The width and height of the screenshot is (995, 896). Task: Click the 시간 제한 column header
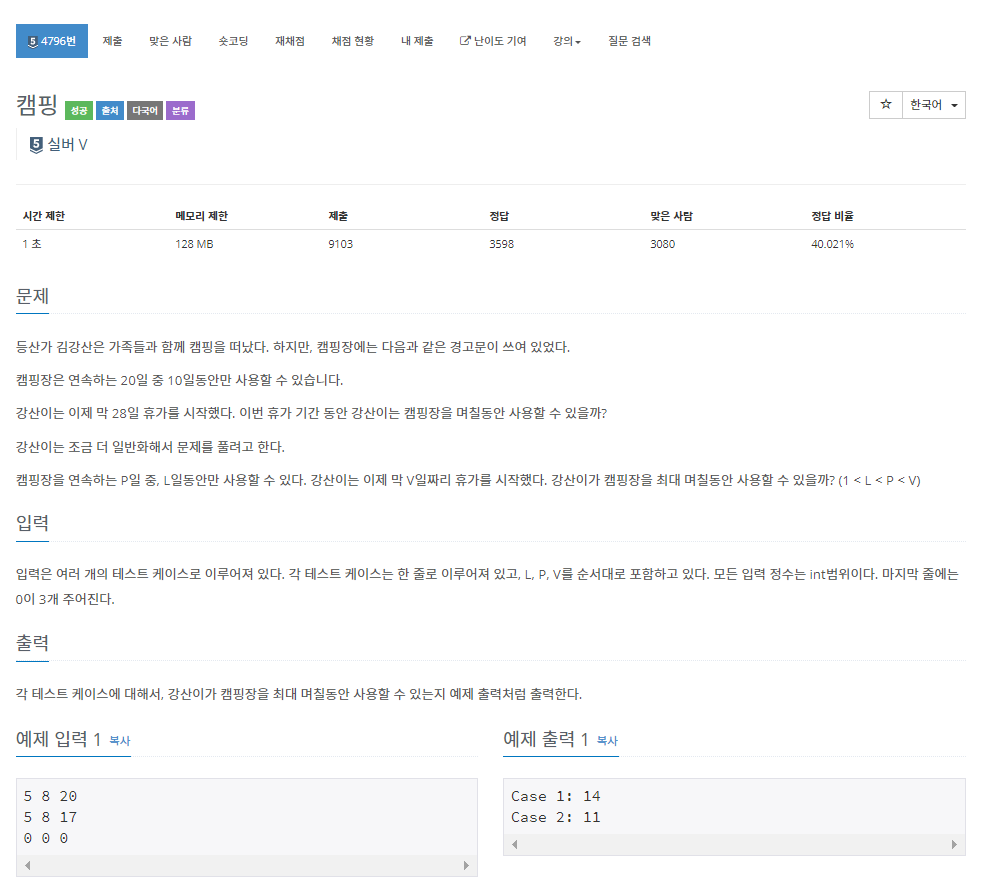44,216
